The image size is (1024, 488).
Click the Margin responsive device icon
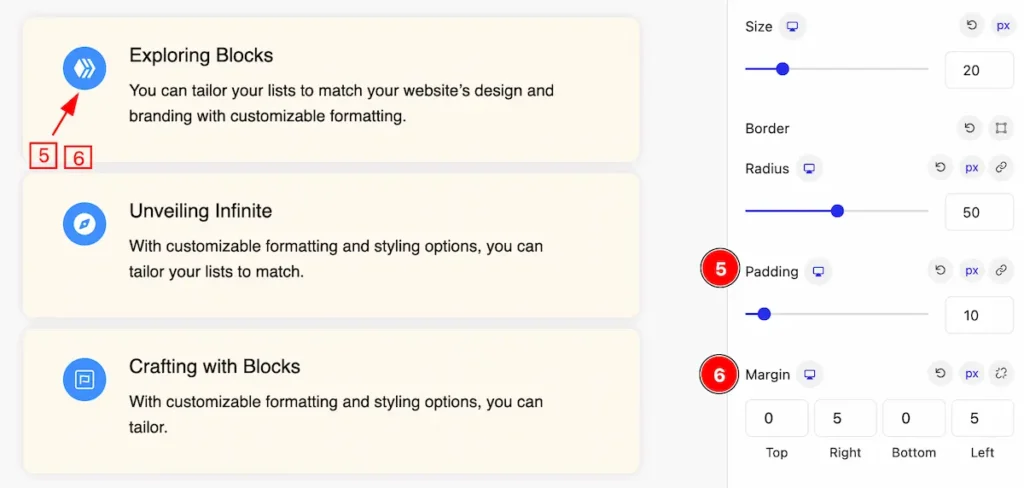[810, 374]
